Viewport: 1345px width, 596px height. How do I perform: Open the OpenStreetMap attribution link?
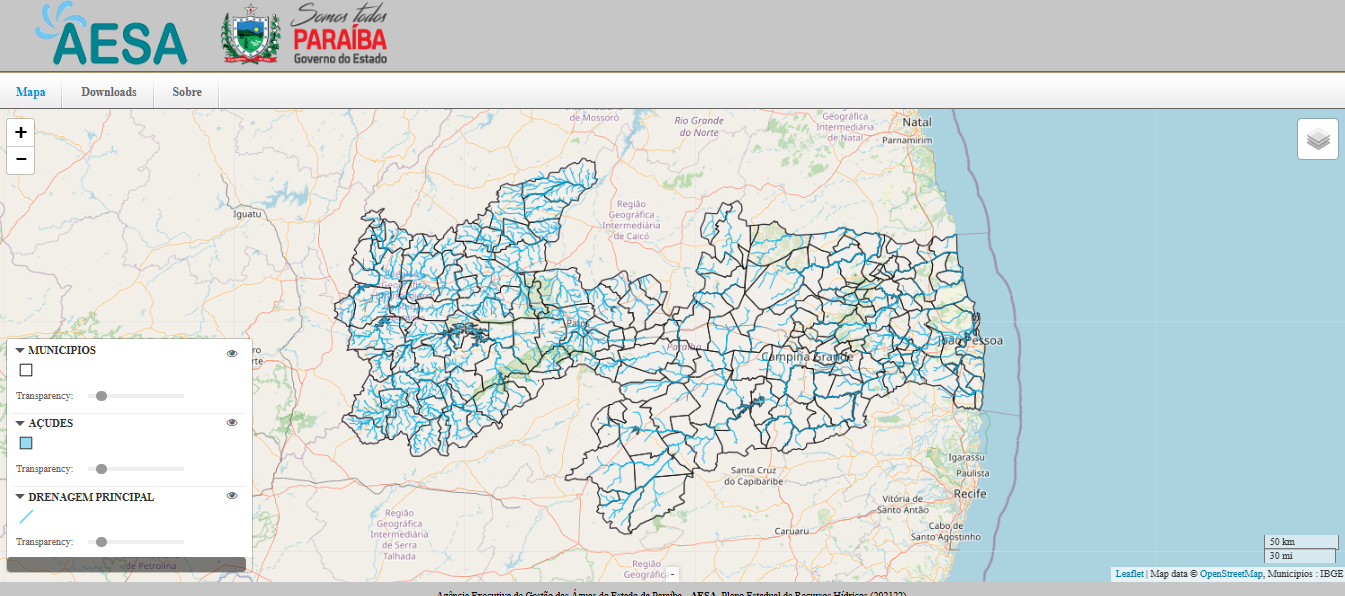pyautogui.click(x=1231, y=574)
